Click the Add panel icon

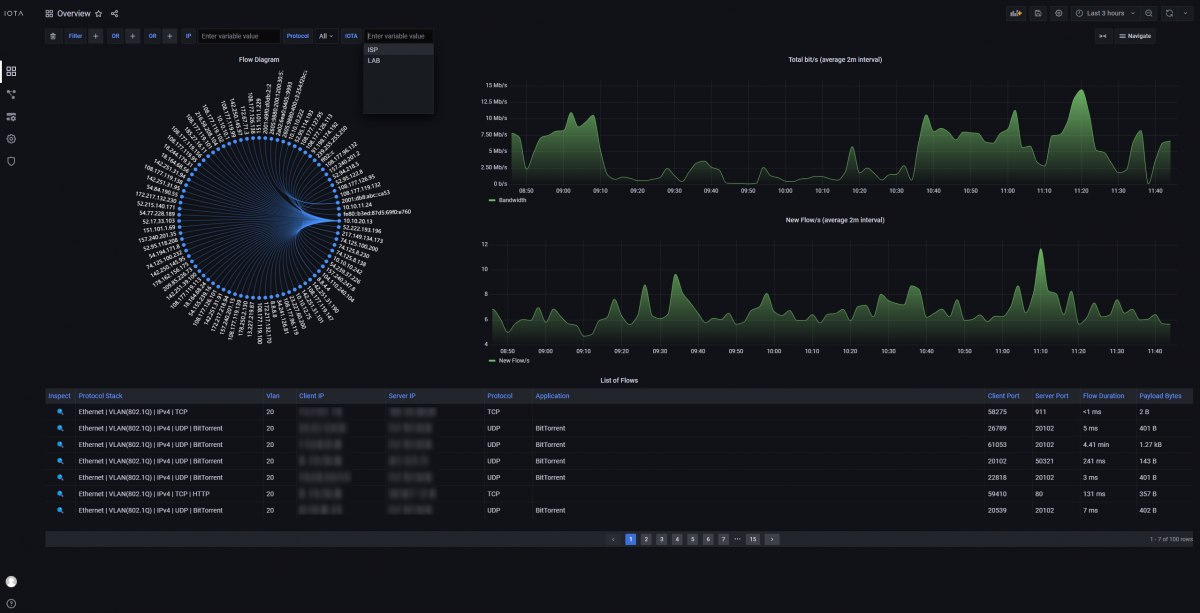coord(1017,13)
